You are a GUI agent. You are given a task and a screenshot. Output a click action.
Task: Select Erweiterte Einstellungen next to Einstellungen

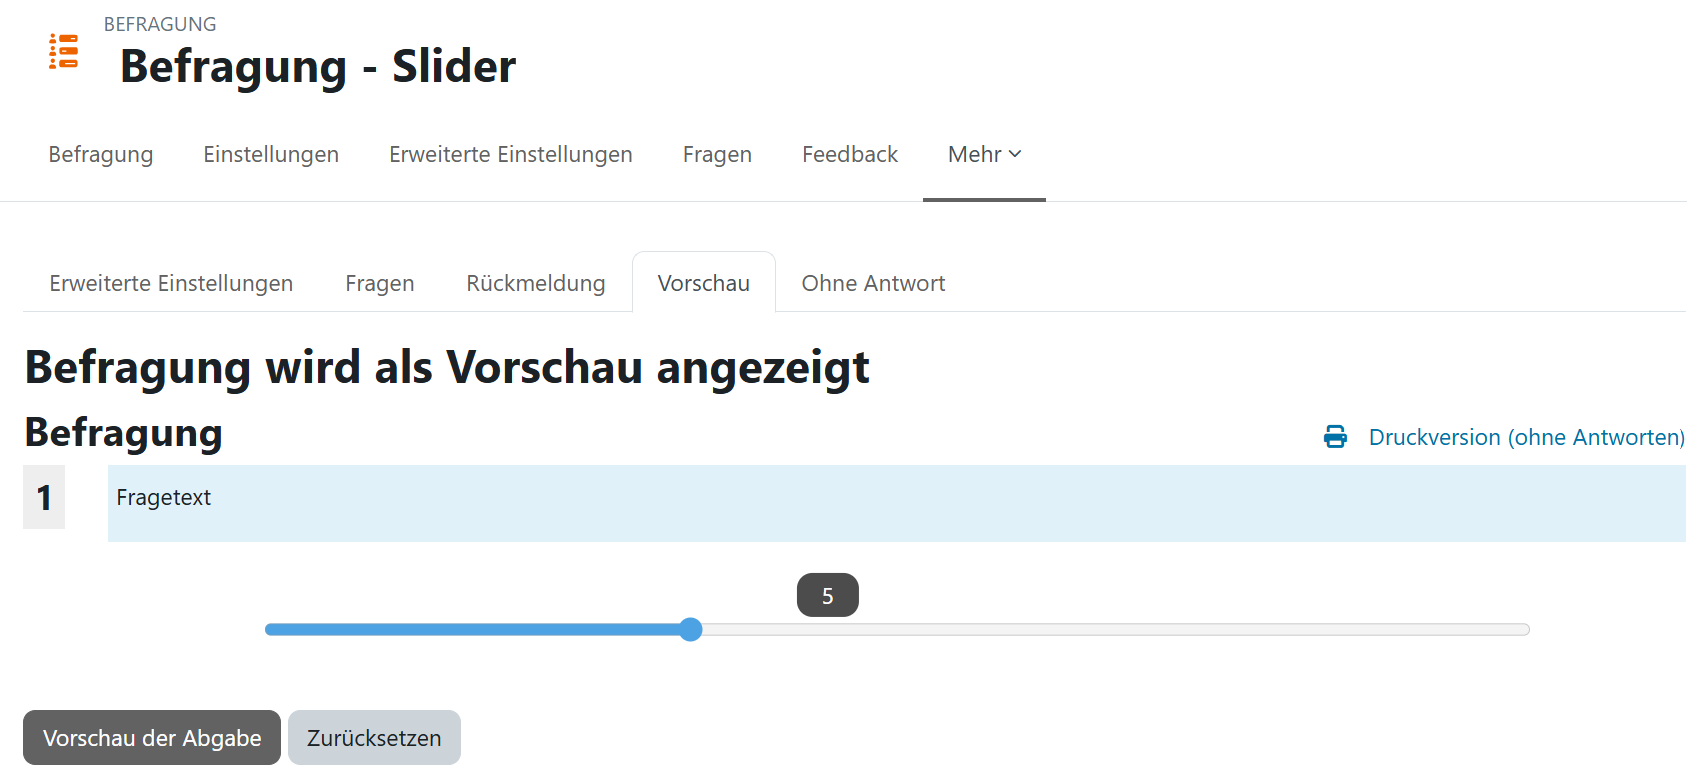pyautogui.click(x=510, y=155)
